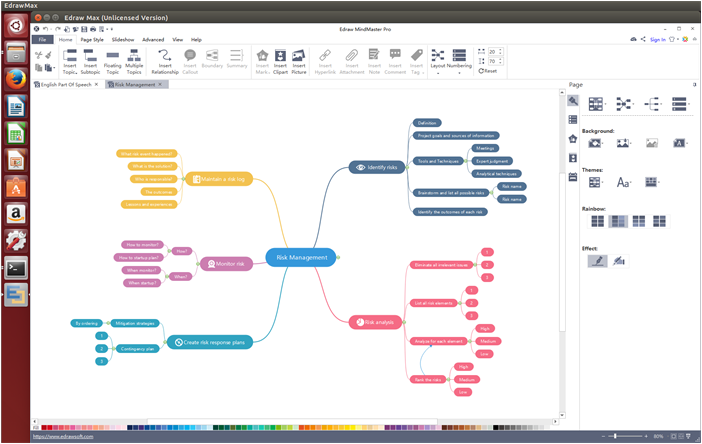Select the Risk analysis topic node
The width and height of the screenshot is (702, 444).
[x=376, y=322]
